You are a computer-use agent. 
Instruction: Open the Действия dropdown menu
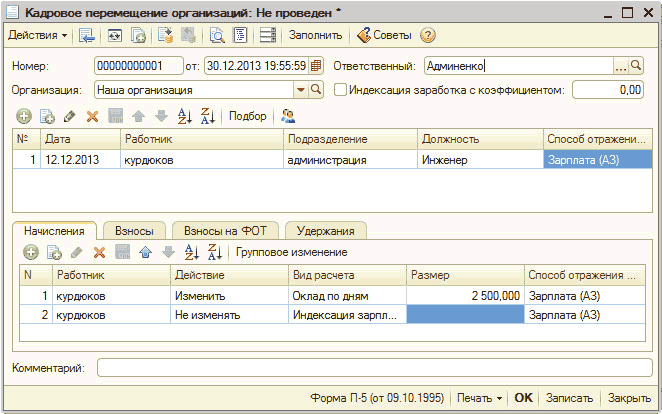[38, 35]
